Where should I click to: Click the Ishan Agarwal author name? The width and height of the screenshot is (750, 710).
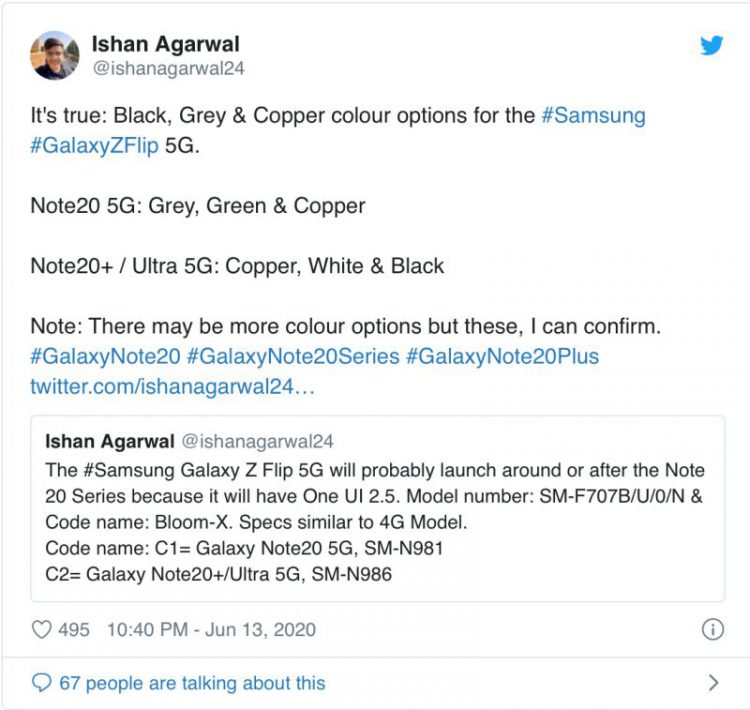tap(165, 44)
